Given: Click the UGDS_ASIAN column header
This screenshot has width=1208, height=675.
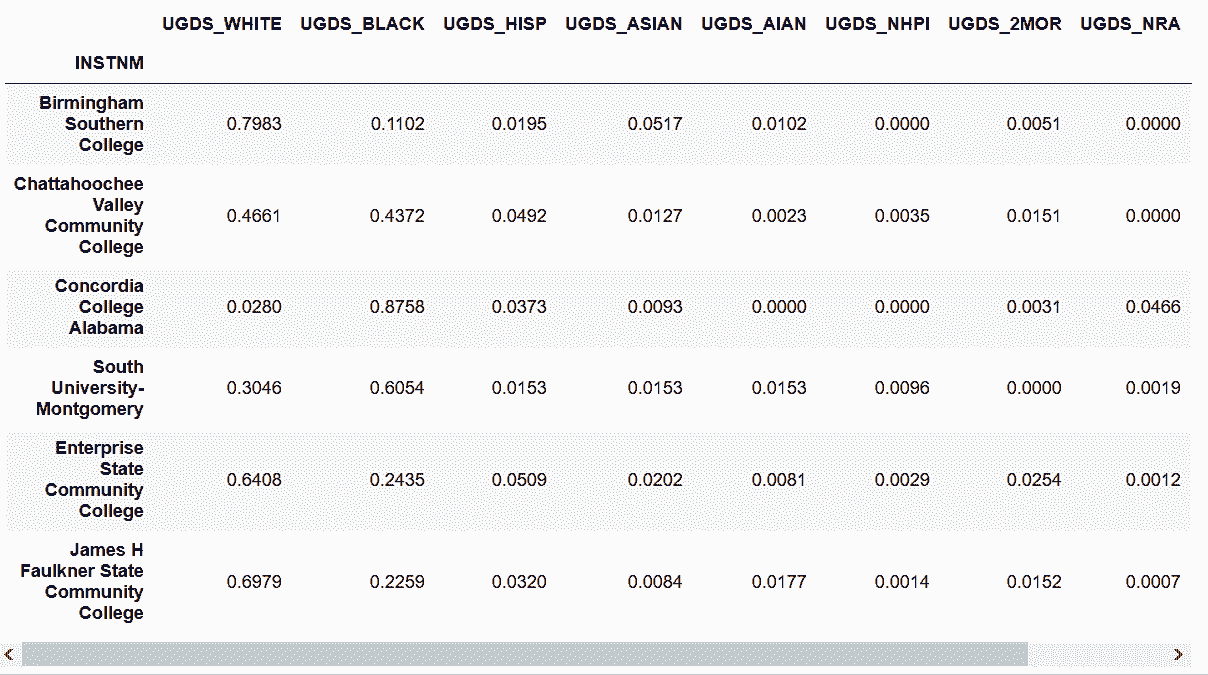Looking at the screenshot, I should 624,24.
